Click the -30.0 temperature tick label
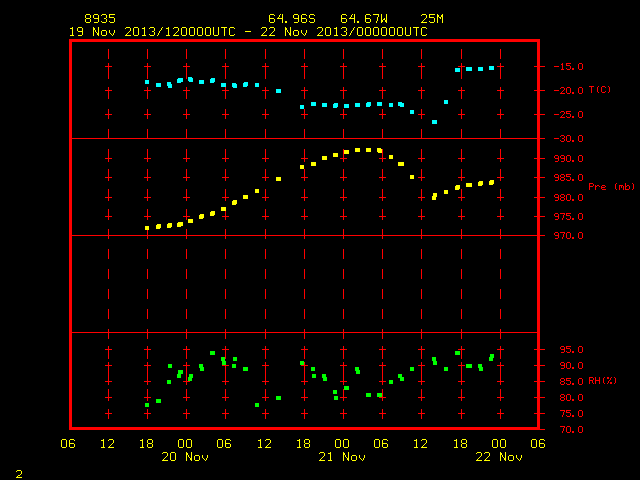 click(x=569, y=139)
